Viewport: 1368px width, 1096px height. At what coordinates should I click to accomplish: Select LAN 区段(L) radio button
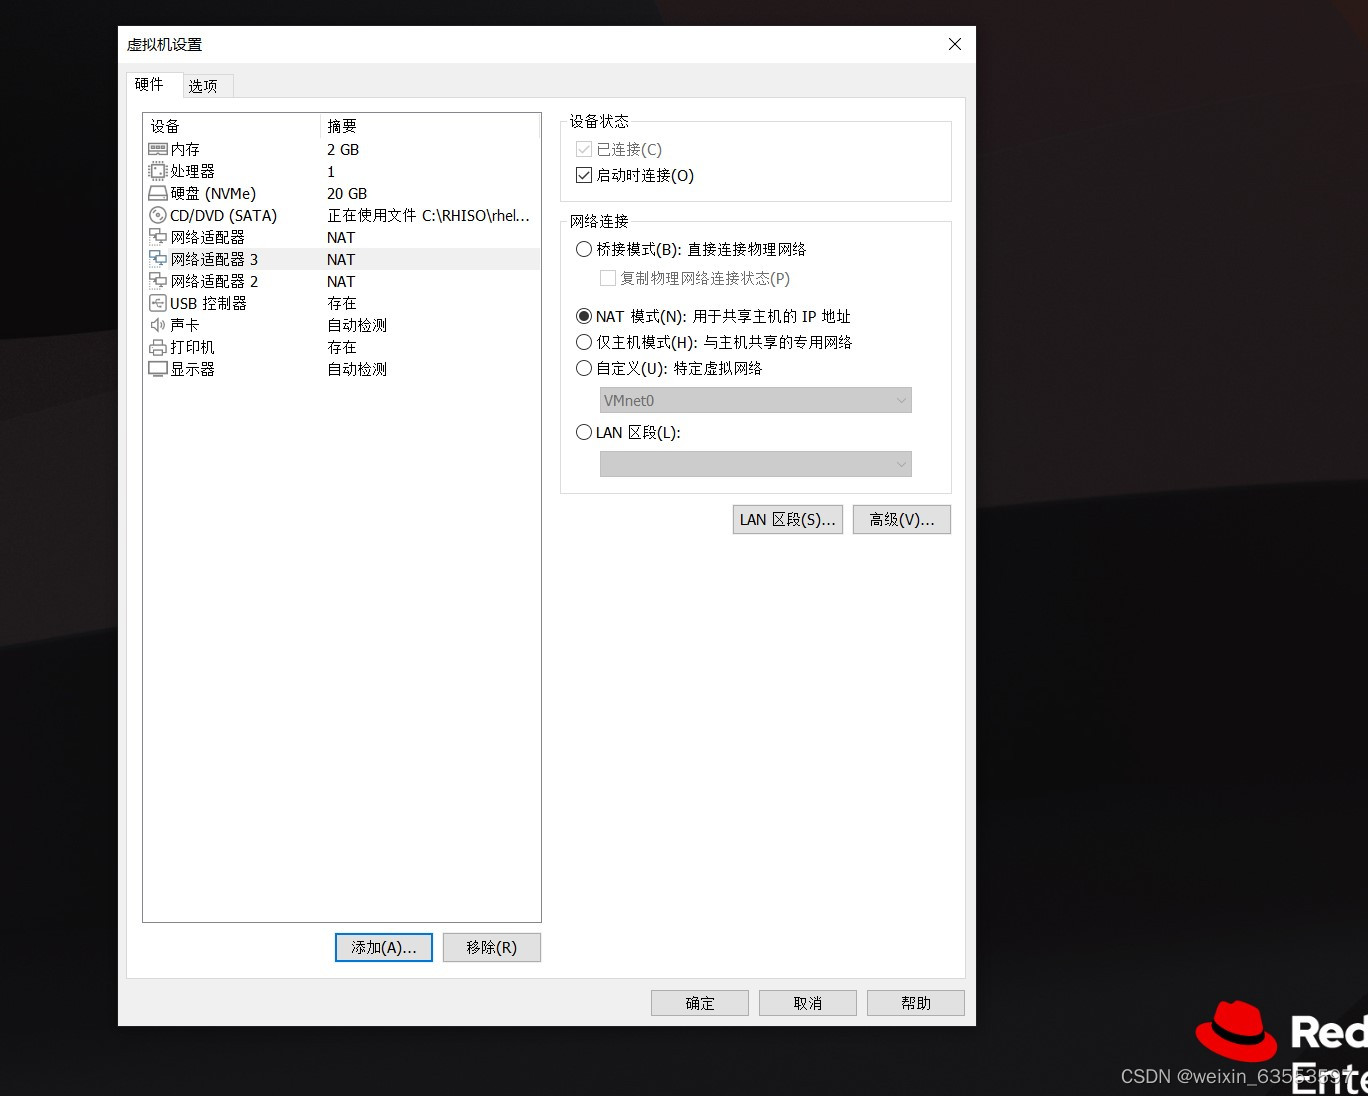pos(584,432)
